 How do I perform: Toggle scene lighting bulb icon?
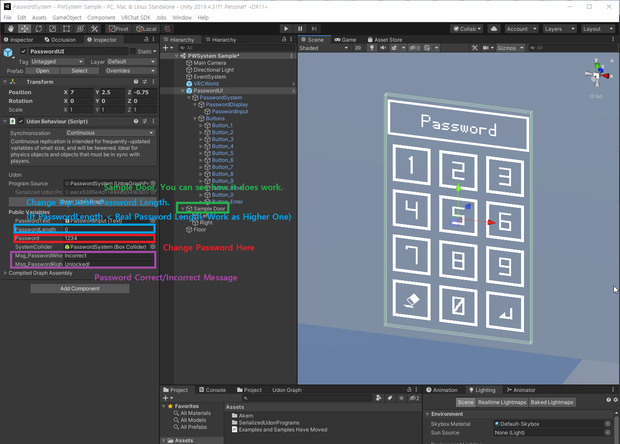(x=372, y=48)
